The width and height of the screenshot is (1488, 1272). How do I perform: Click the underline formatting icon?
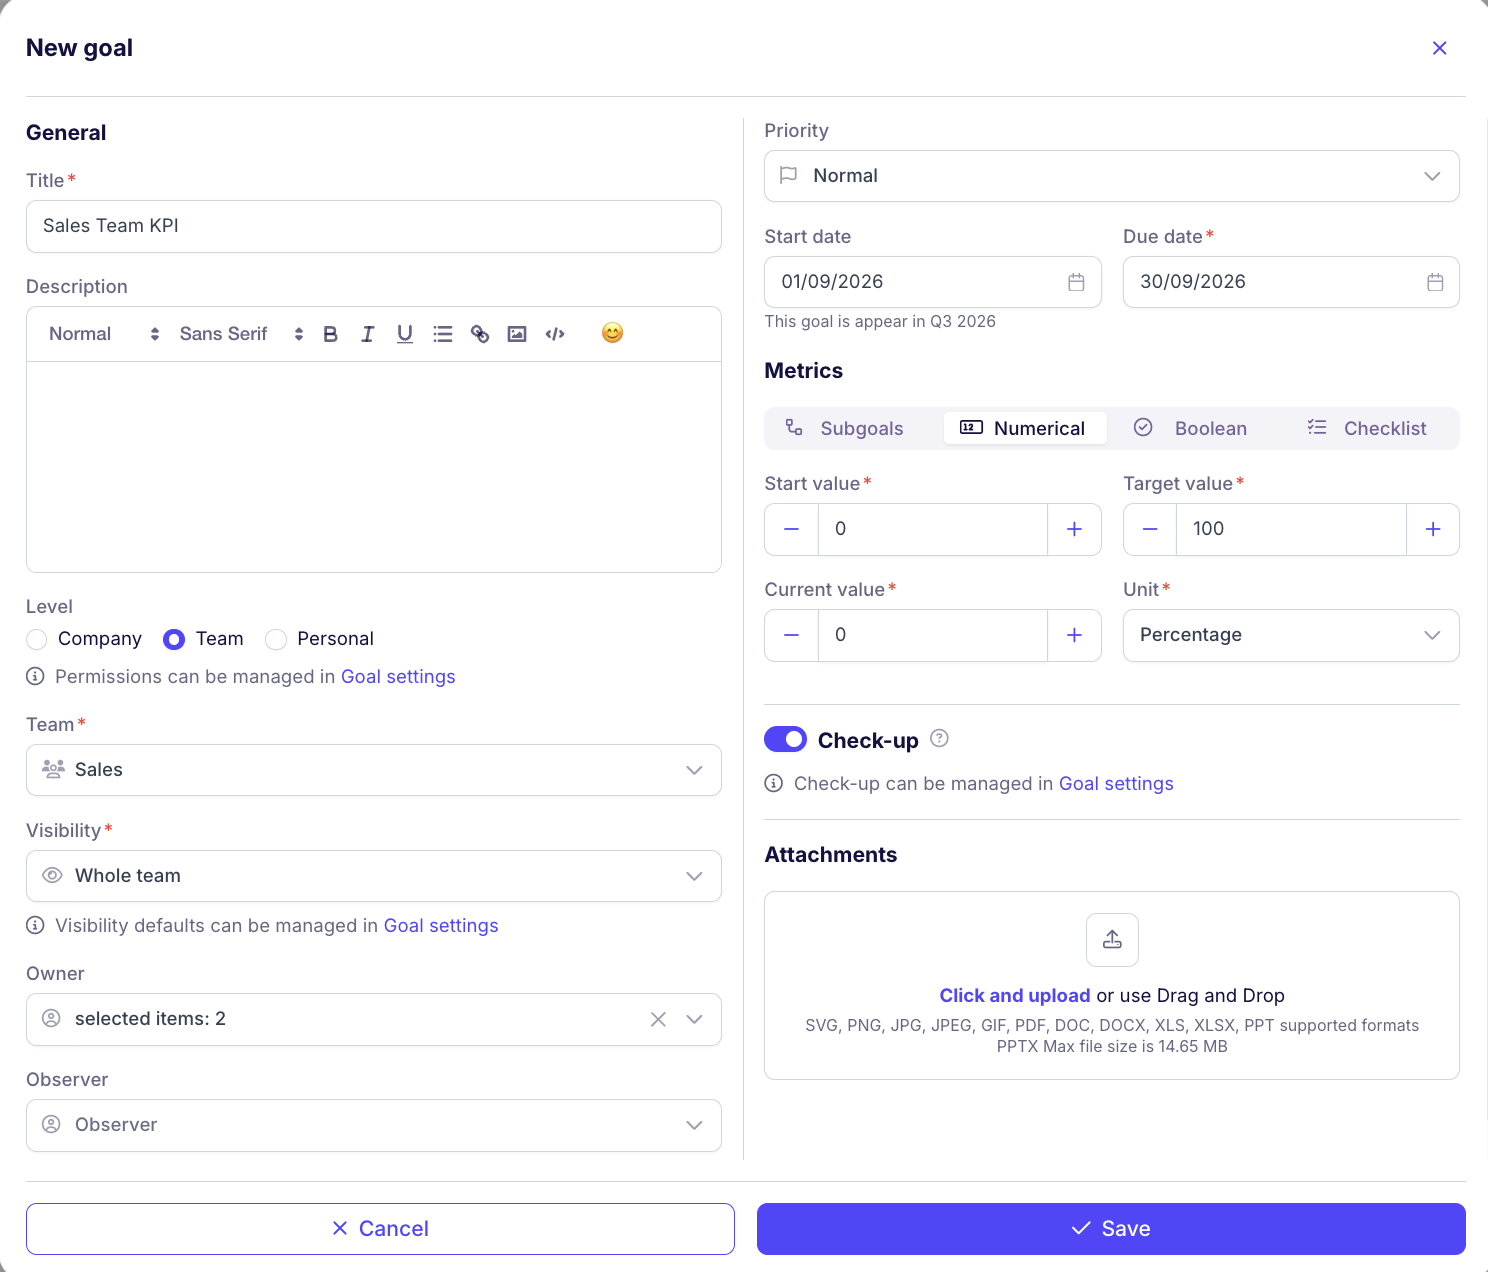coord(405,334)
